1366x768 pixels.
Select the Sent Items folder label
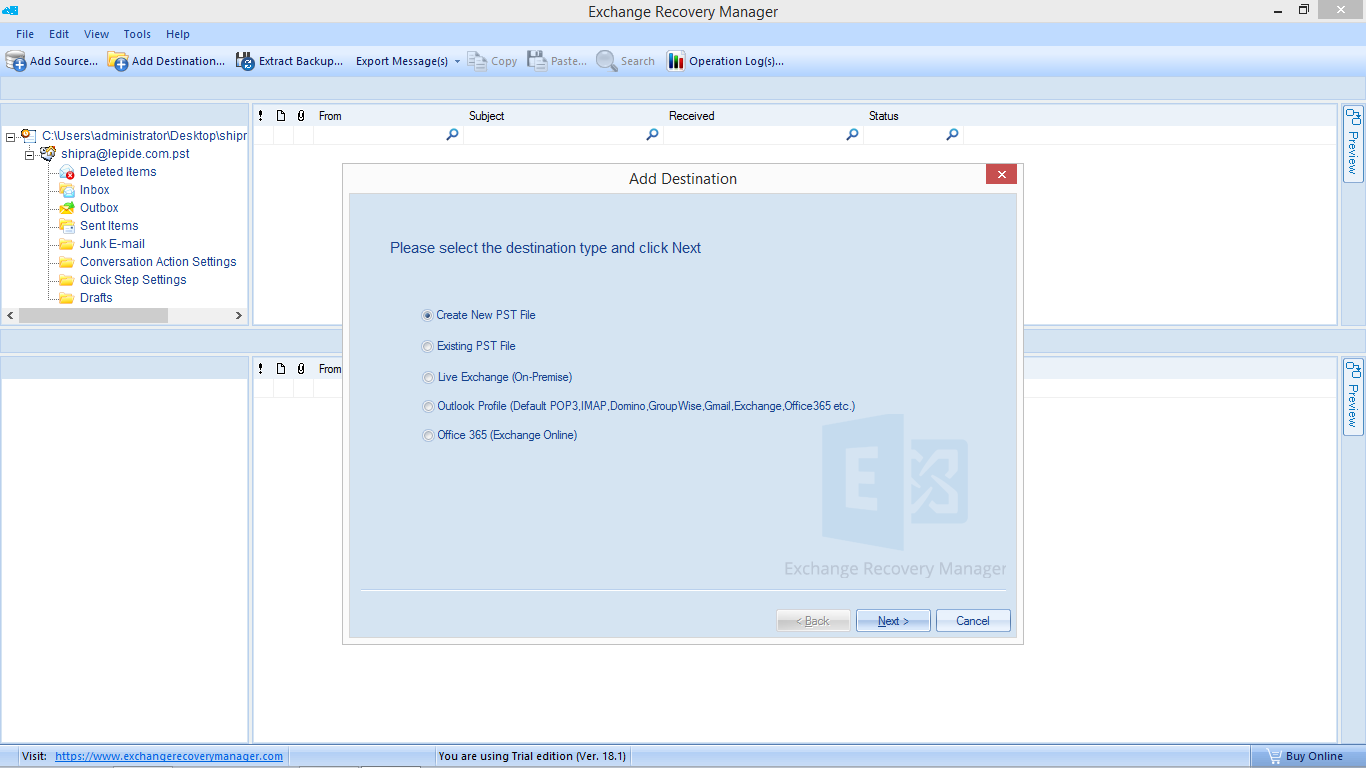coord(109,226)
